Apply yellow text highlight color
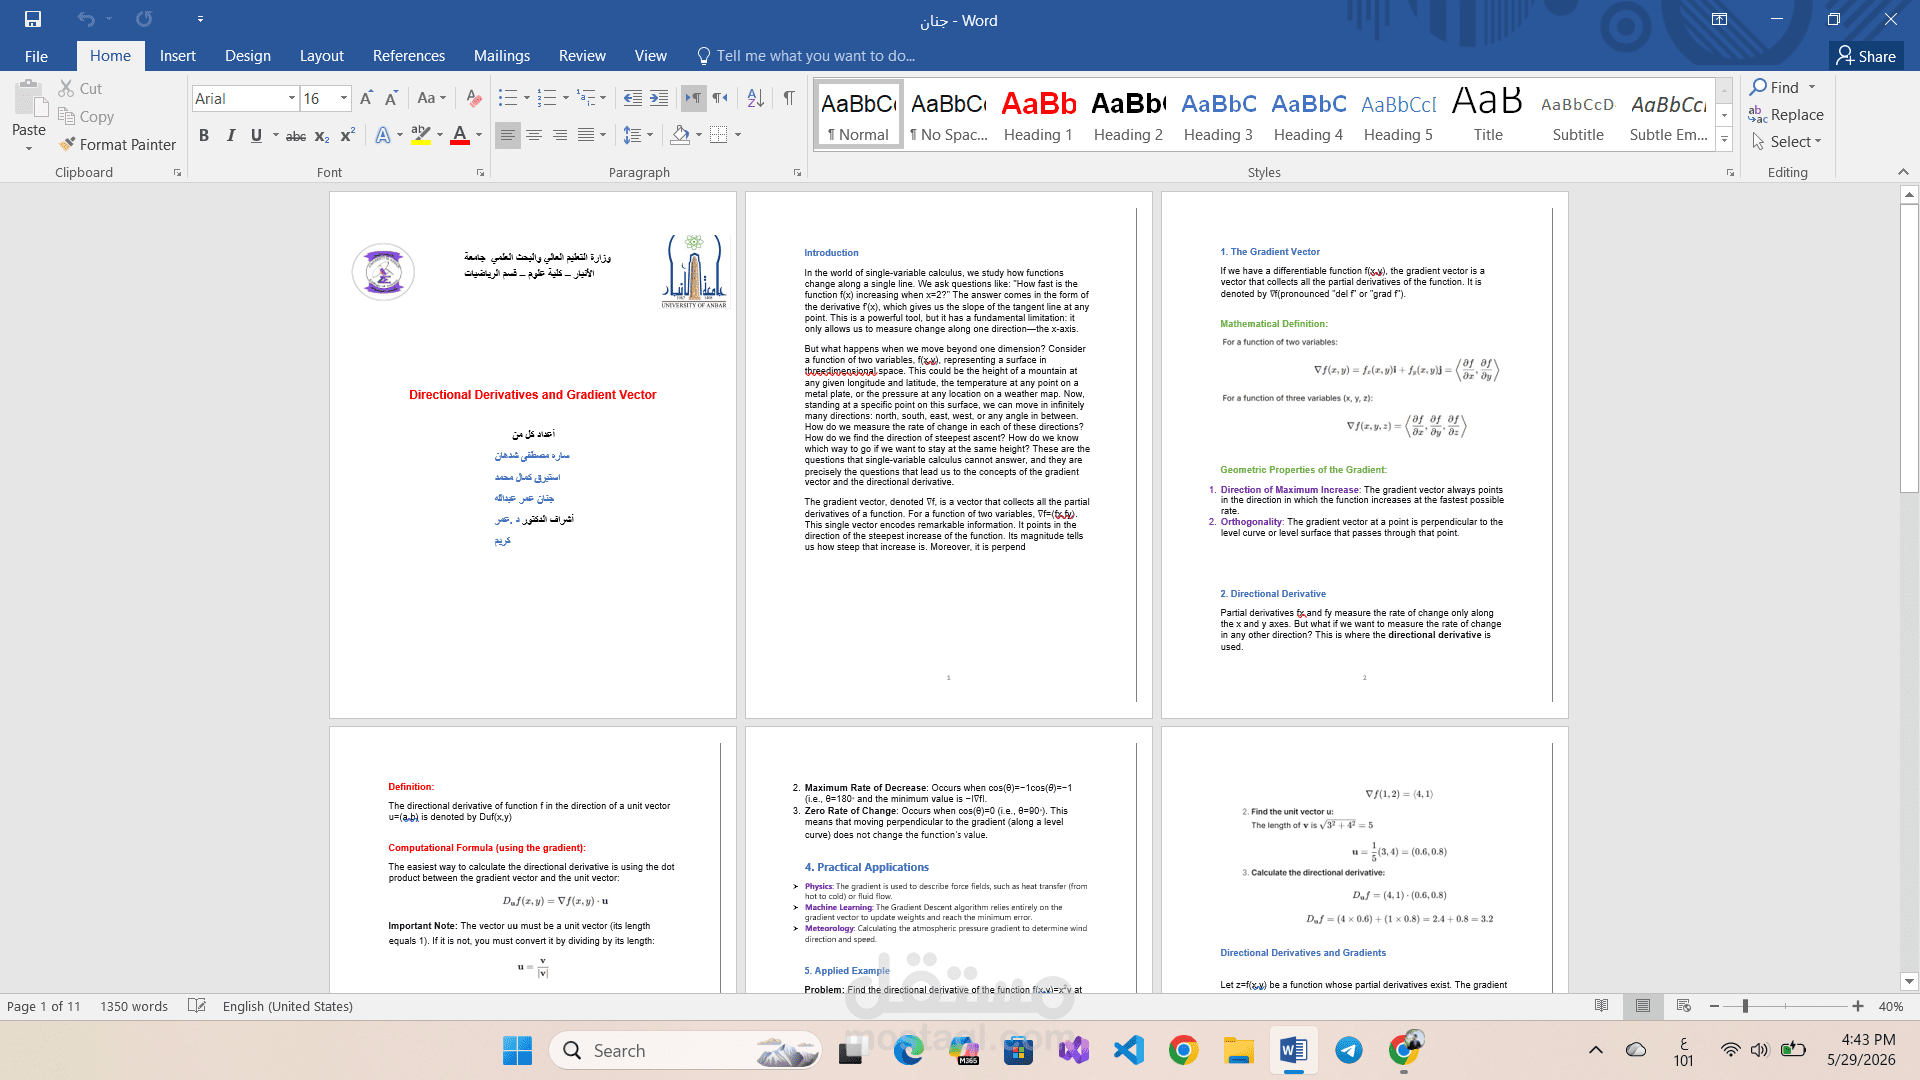The image size is (1920, 1080). tap(421, 135)
